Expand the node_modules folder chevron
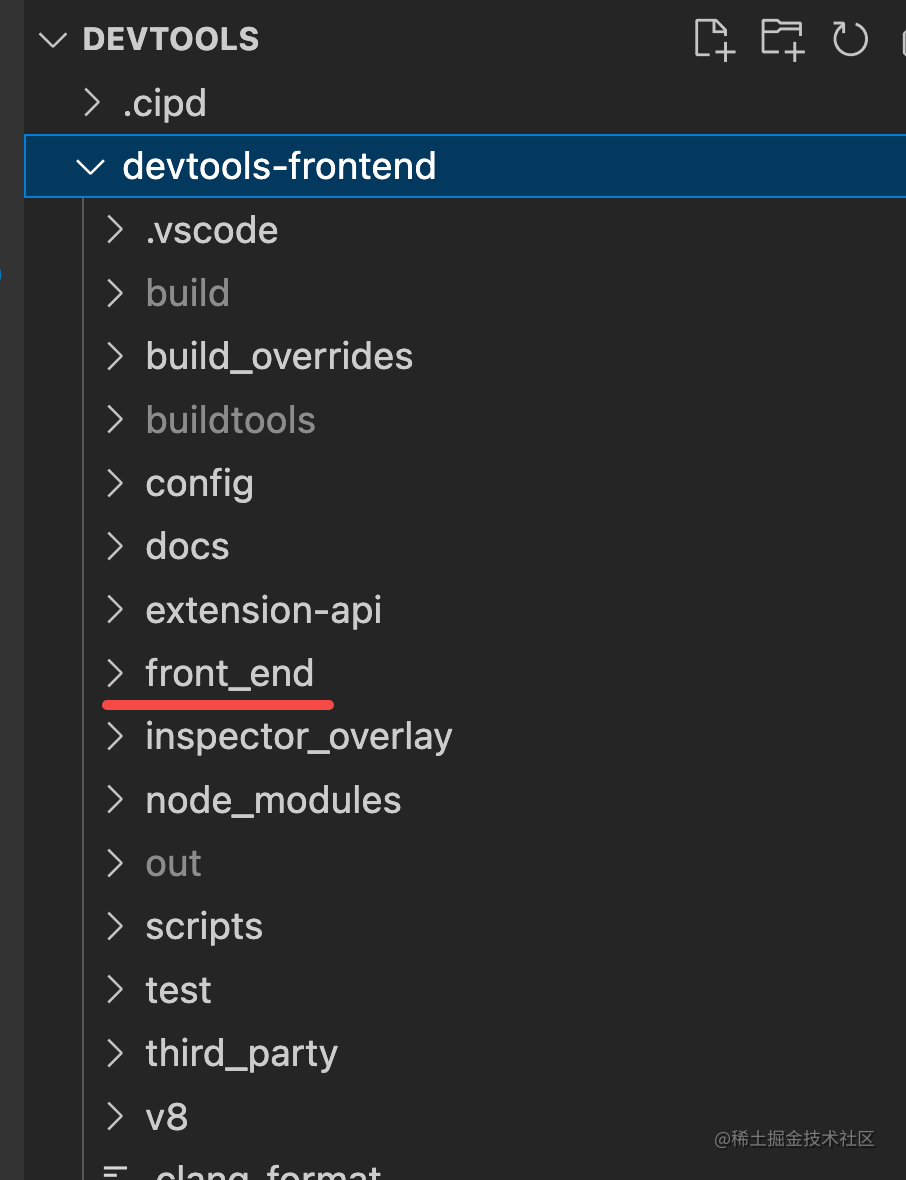The image size is (906, 1180). click(x=116, y=800)
